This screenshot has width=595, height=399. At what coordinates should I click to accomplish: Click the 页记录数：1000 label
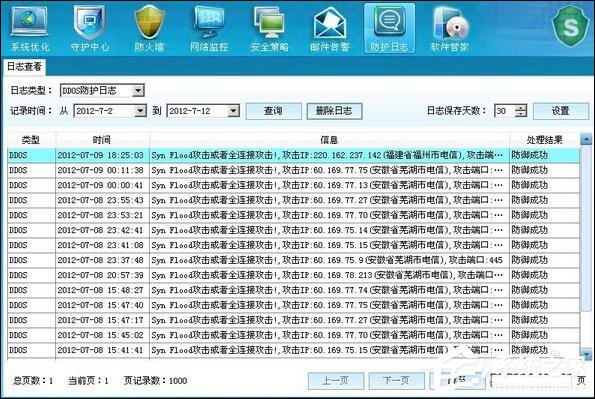coord(156,380)
